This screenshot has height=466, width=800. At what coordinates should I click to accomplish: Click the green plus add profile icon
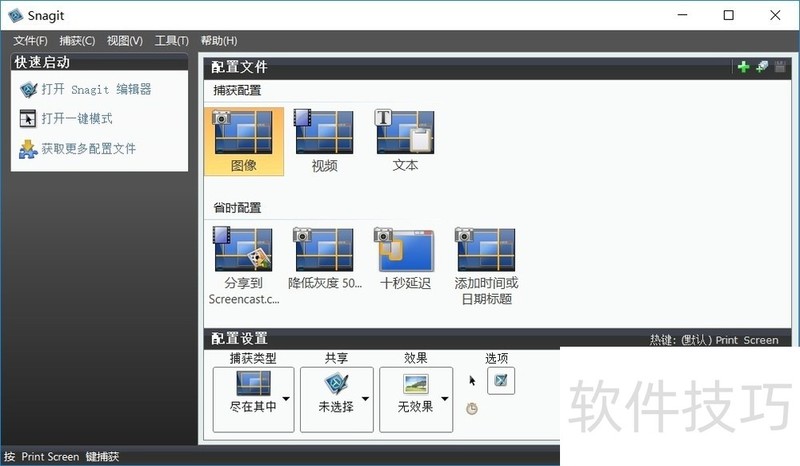pos(743,67)
